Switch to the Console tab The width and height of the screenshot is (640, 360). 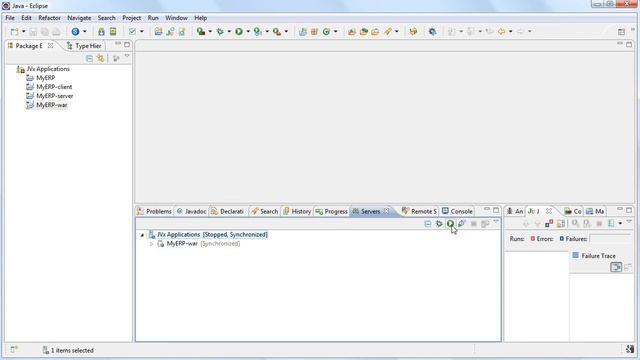(x=457, y=211)
